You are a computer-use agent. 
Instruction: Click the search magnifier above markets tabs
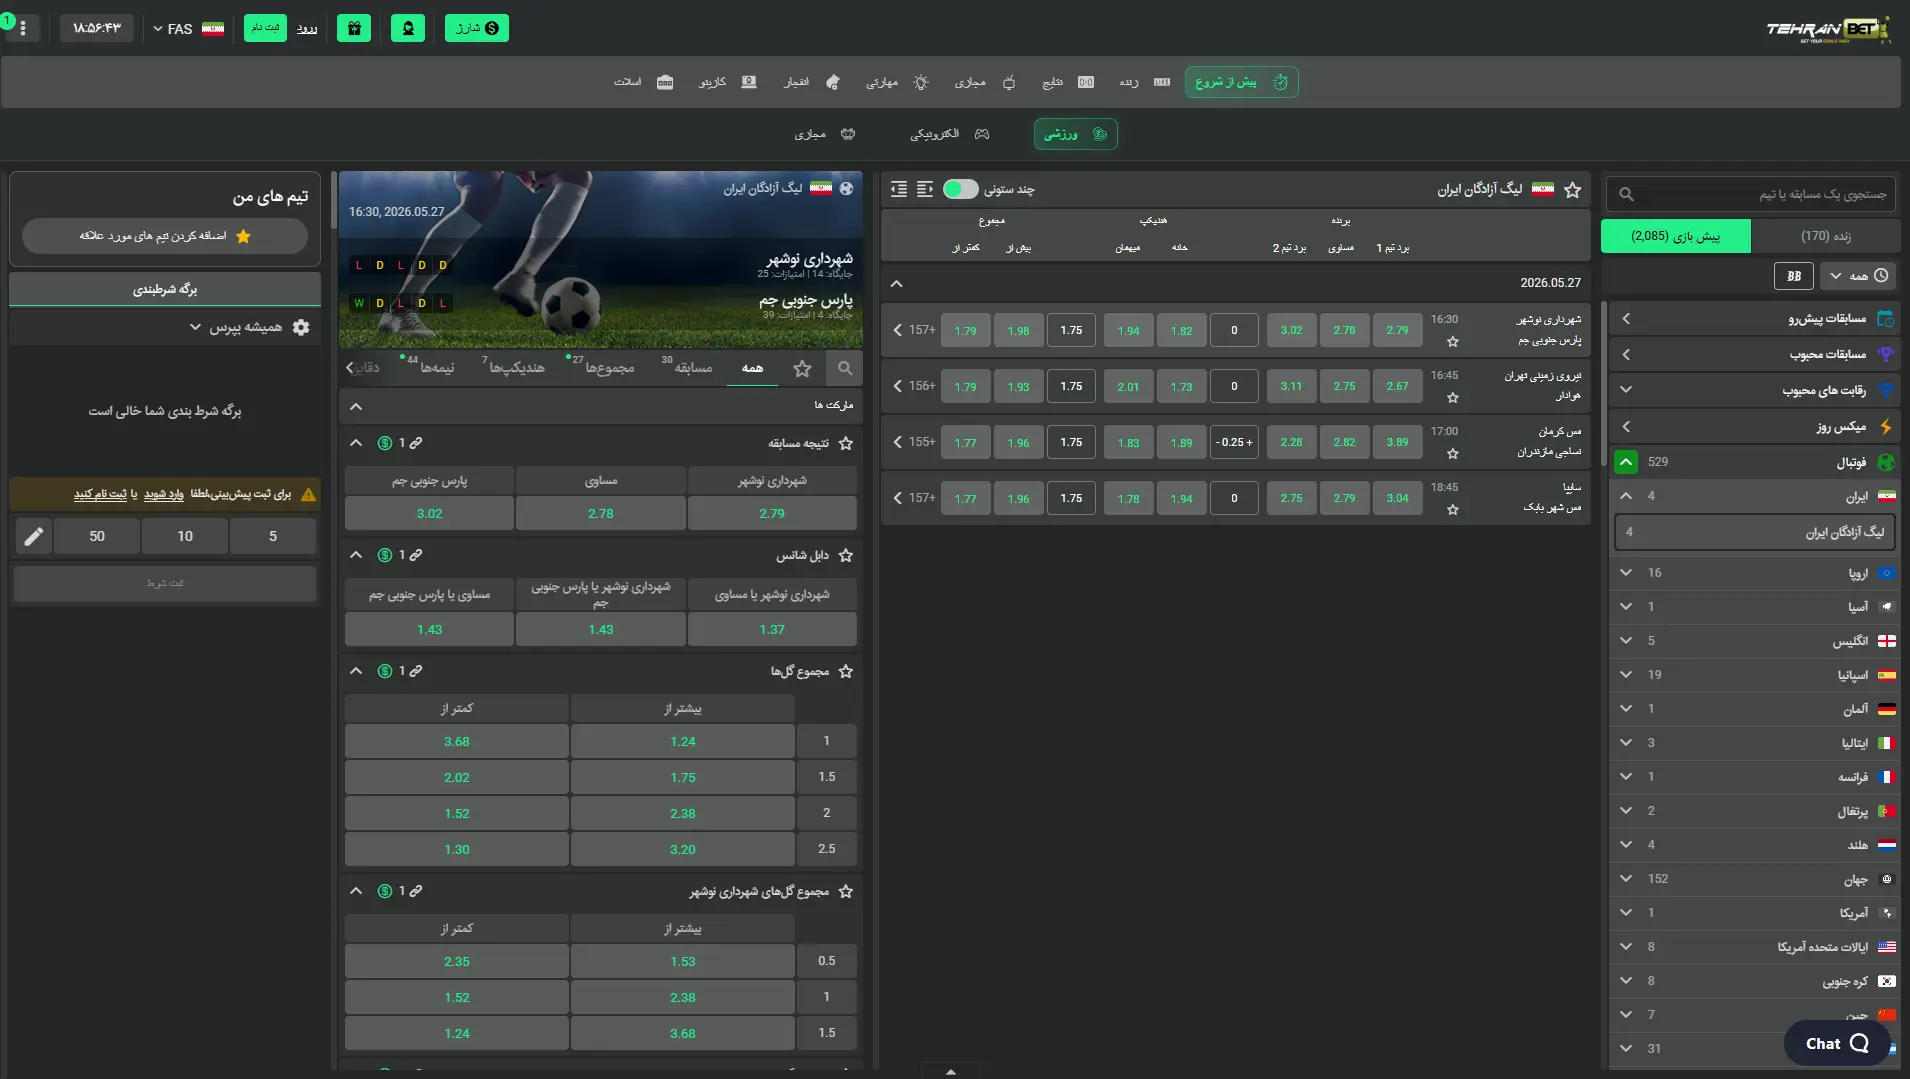[845, 368]
